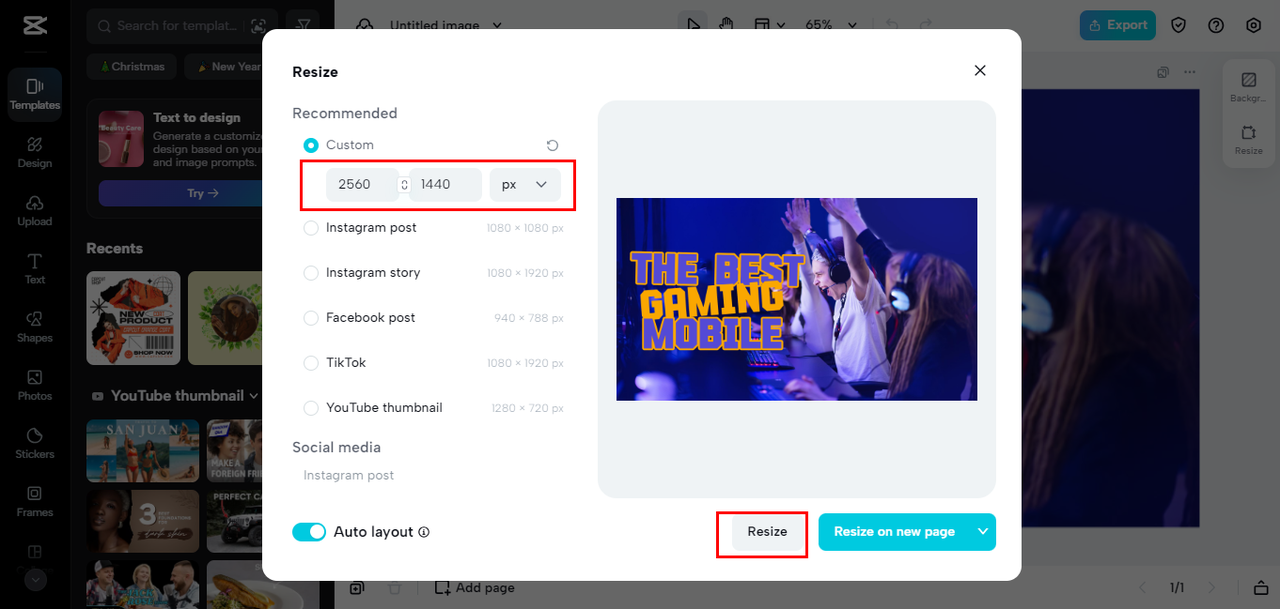Select the pointer tool in top toolbar
The image size is (1280, 609).
pyautogui.click(x=692, y=25)
